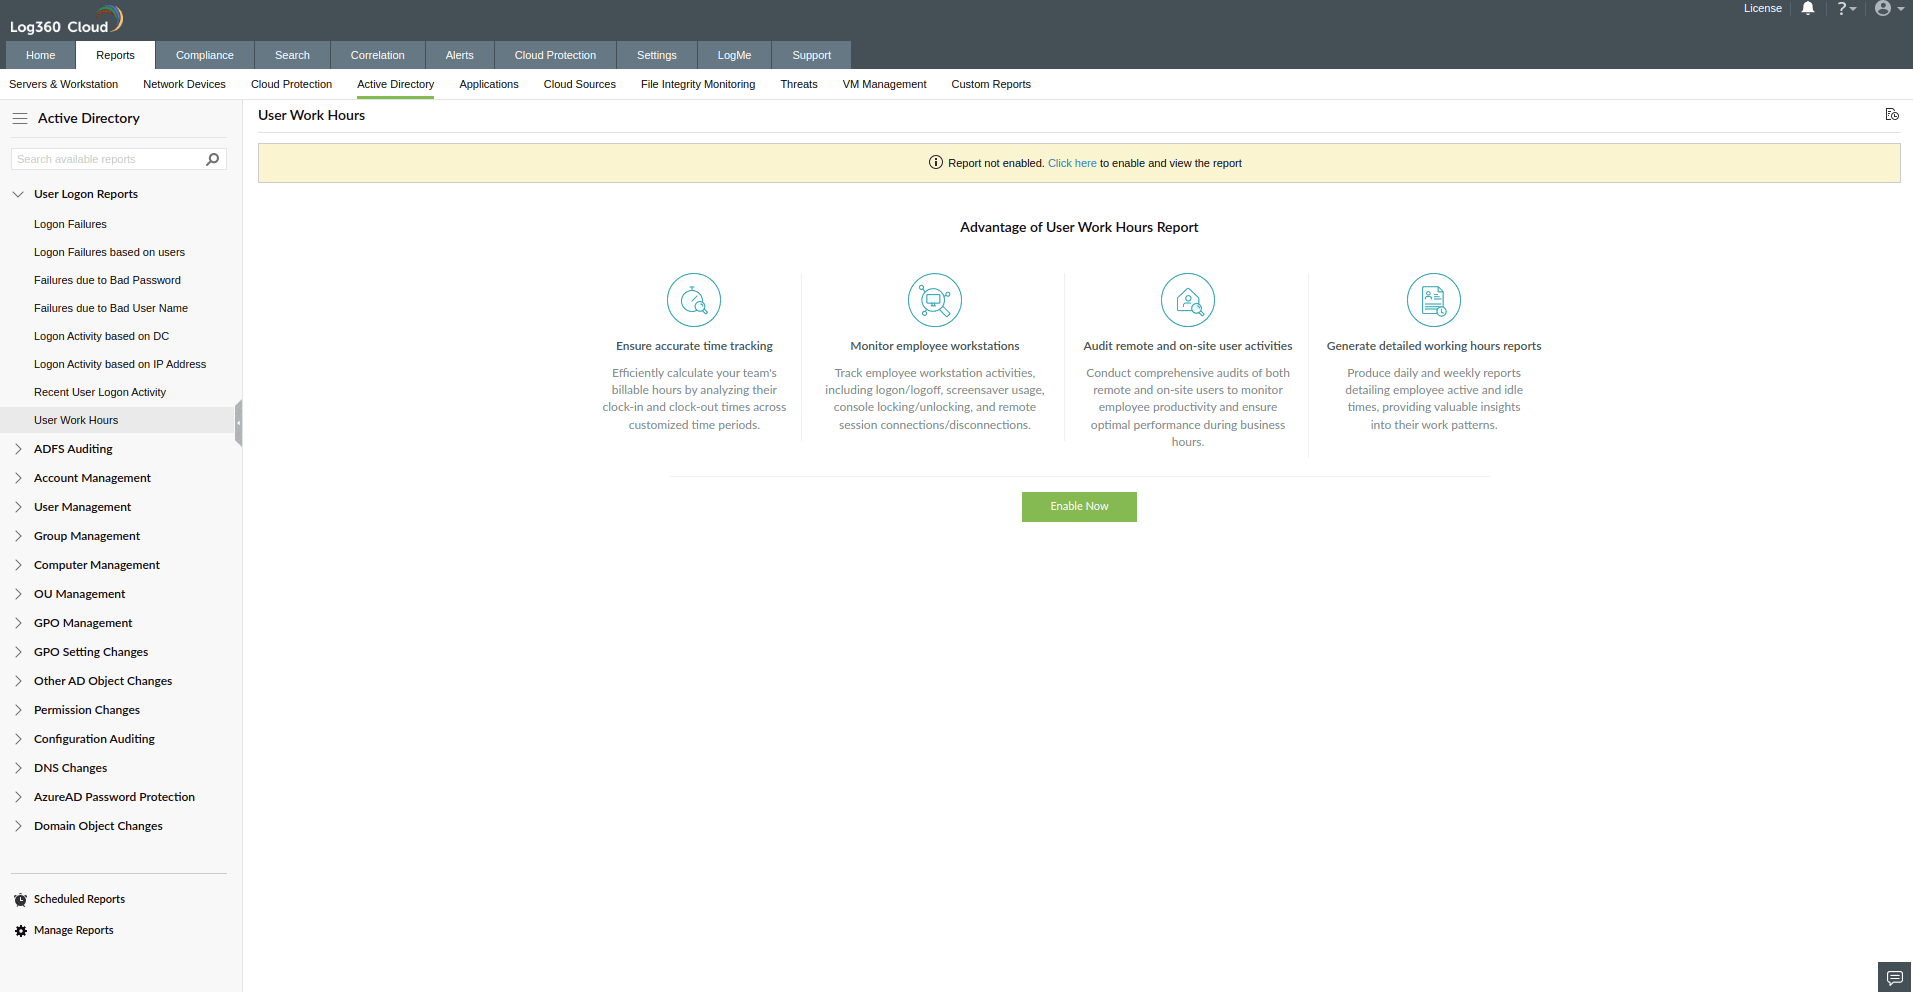Click the chat feedback icon at bottom right

(1893, 977)
